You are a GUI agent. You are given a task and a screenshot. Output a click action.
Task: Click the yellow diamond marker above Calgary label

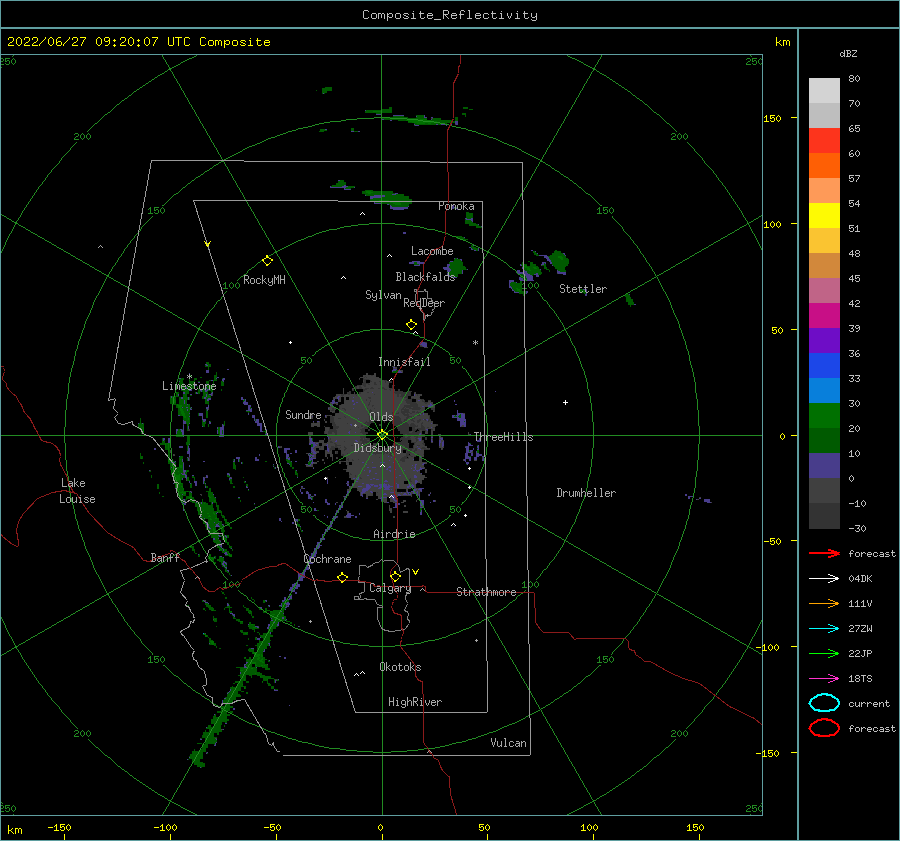pos(395,576)
